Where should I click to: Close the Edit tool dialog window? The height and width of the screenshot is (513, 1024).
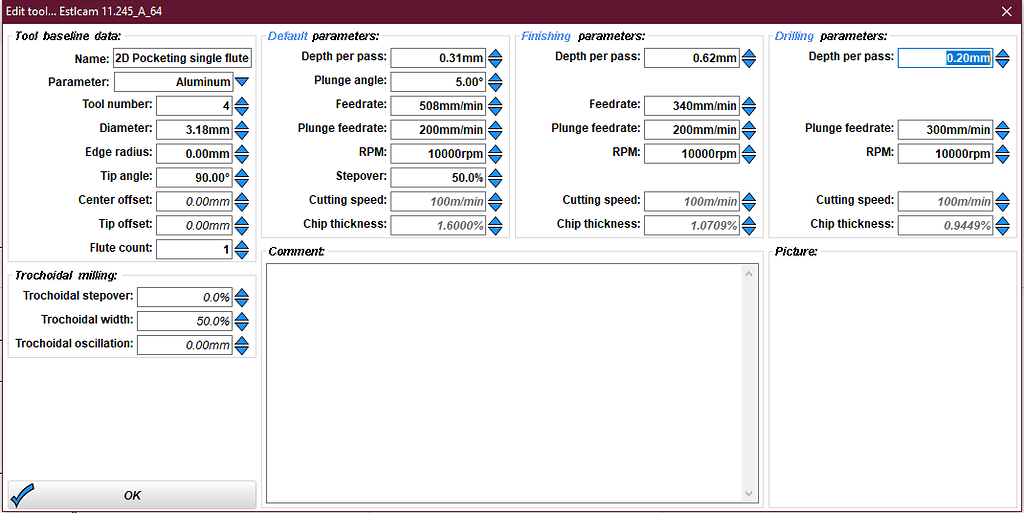click(x=1006, y=10)
